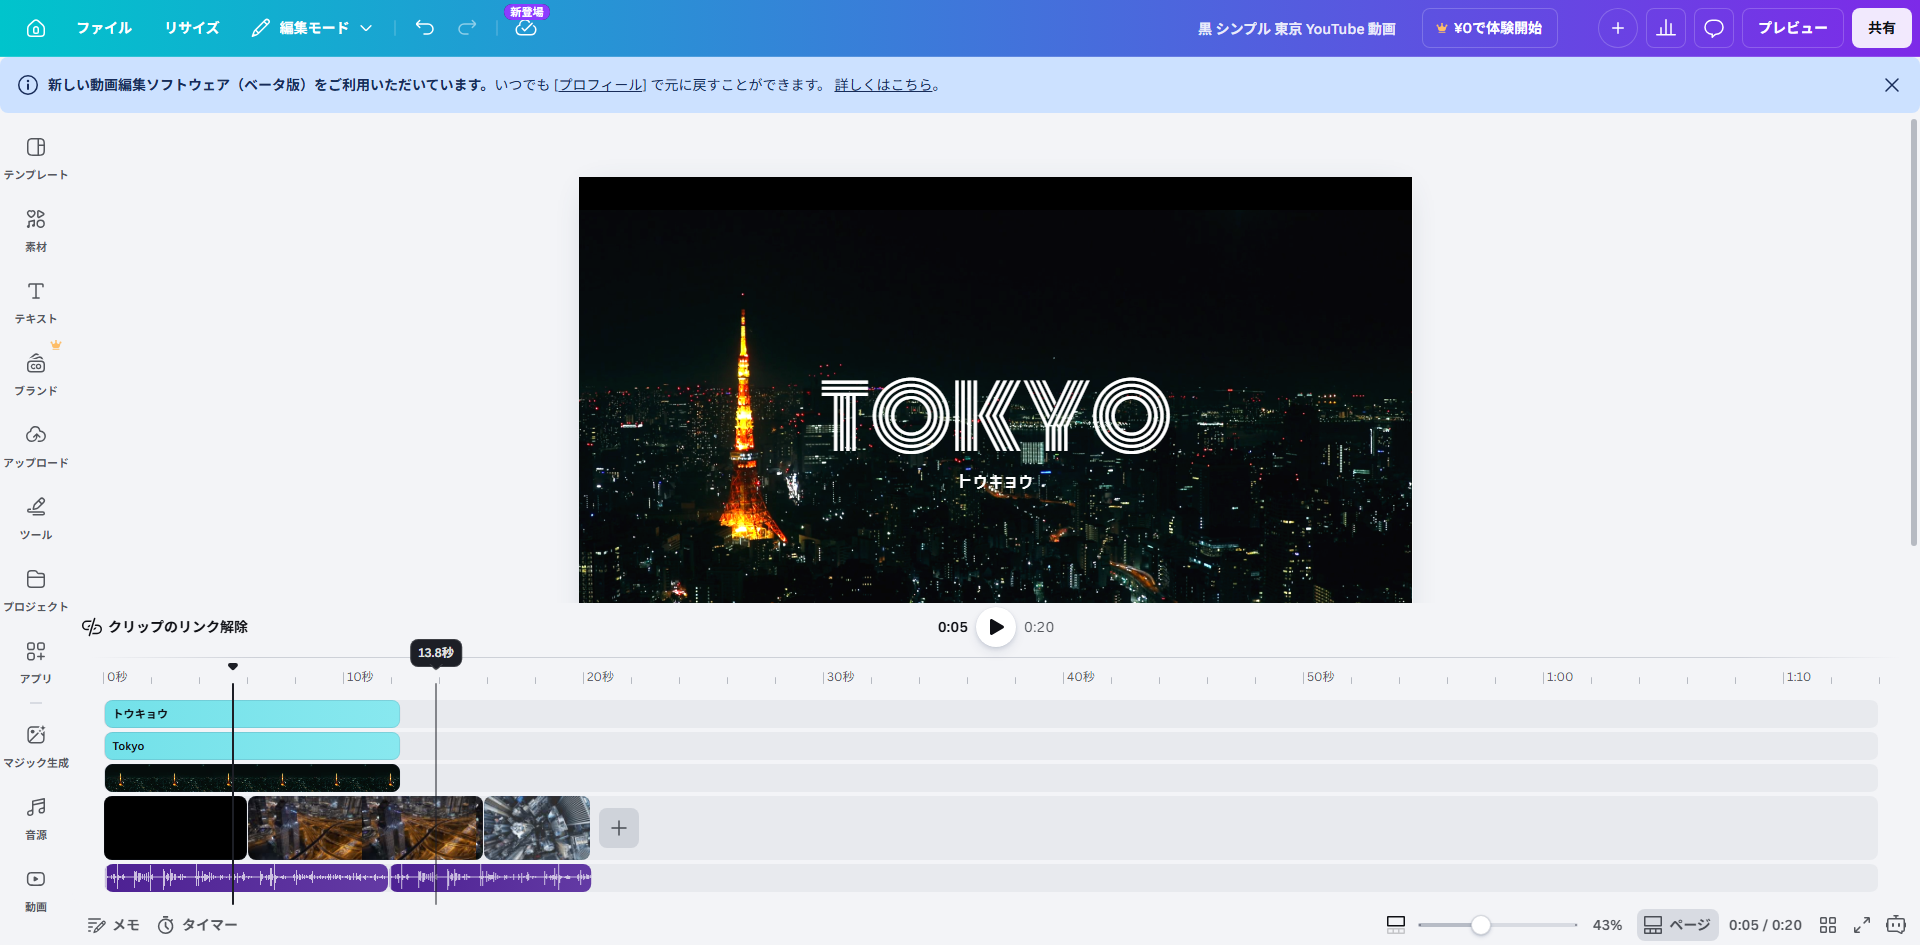Viewport: 1920px width, 945px height.
Task: Click the cloud save status icon
Action: click(526, 28)
